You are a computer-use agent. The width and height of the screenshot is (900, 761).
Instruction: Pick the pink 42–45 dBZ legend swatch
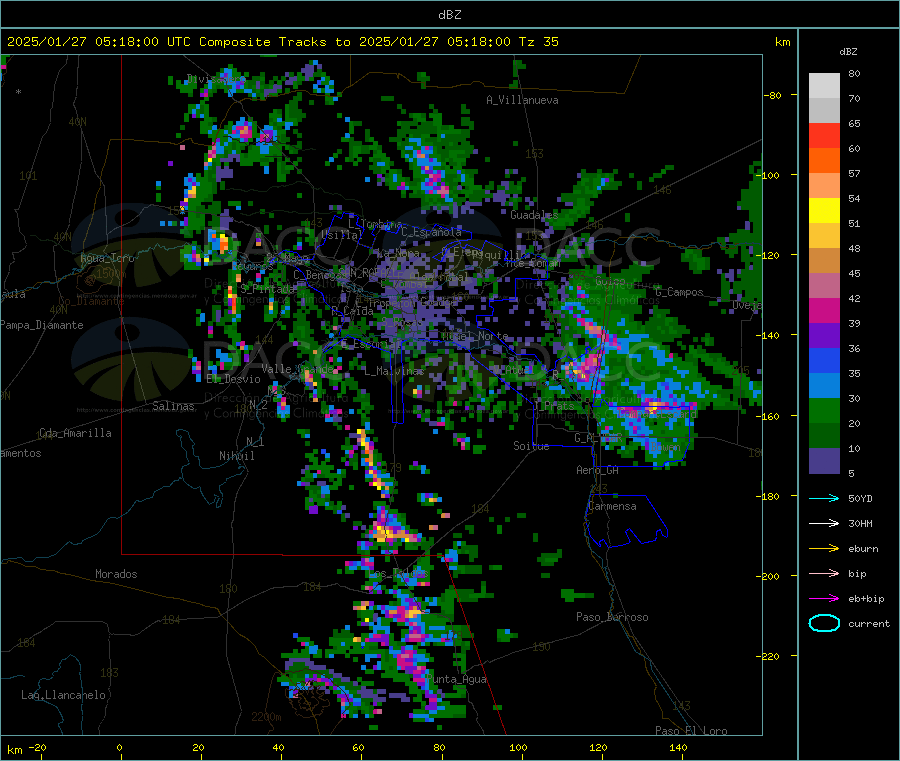(824, 286)
